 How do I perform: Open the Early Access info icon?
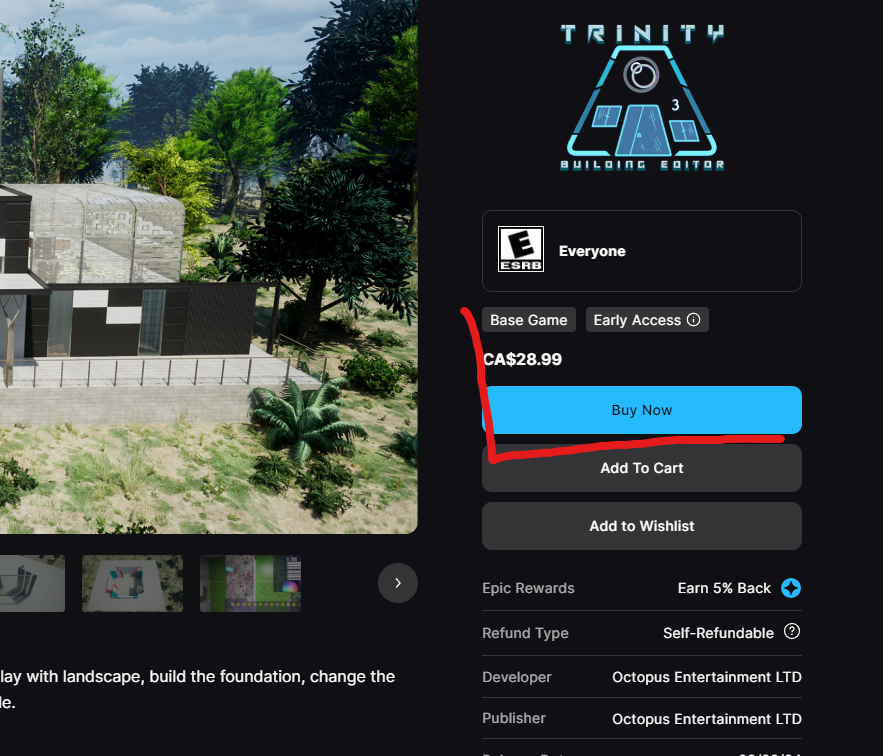pyautogui.click(x=694, y=319)
